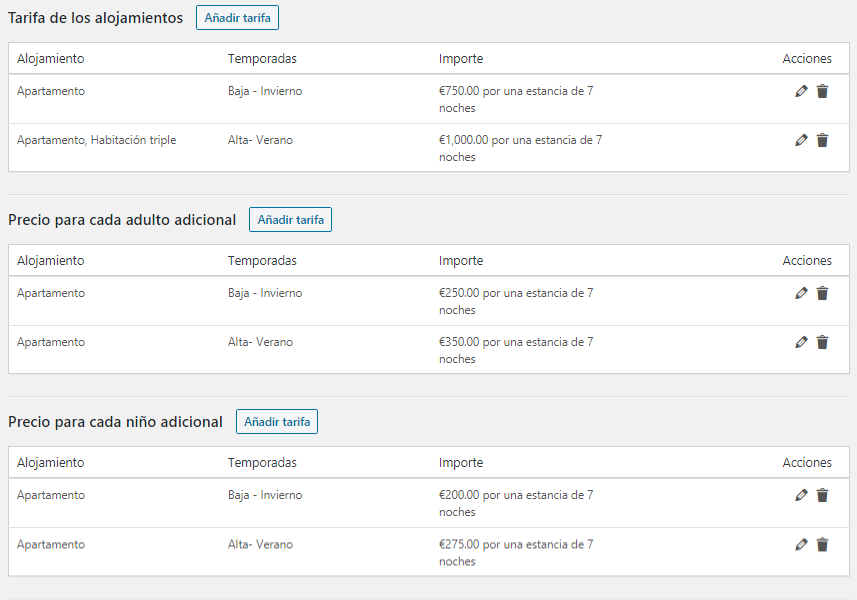Remove the €350.00 additional adult rate
Viewport: 857px width, 600px height.
coord(822,343)
